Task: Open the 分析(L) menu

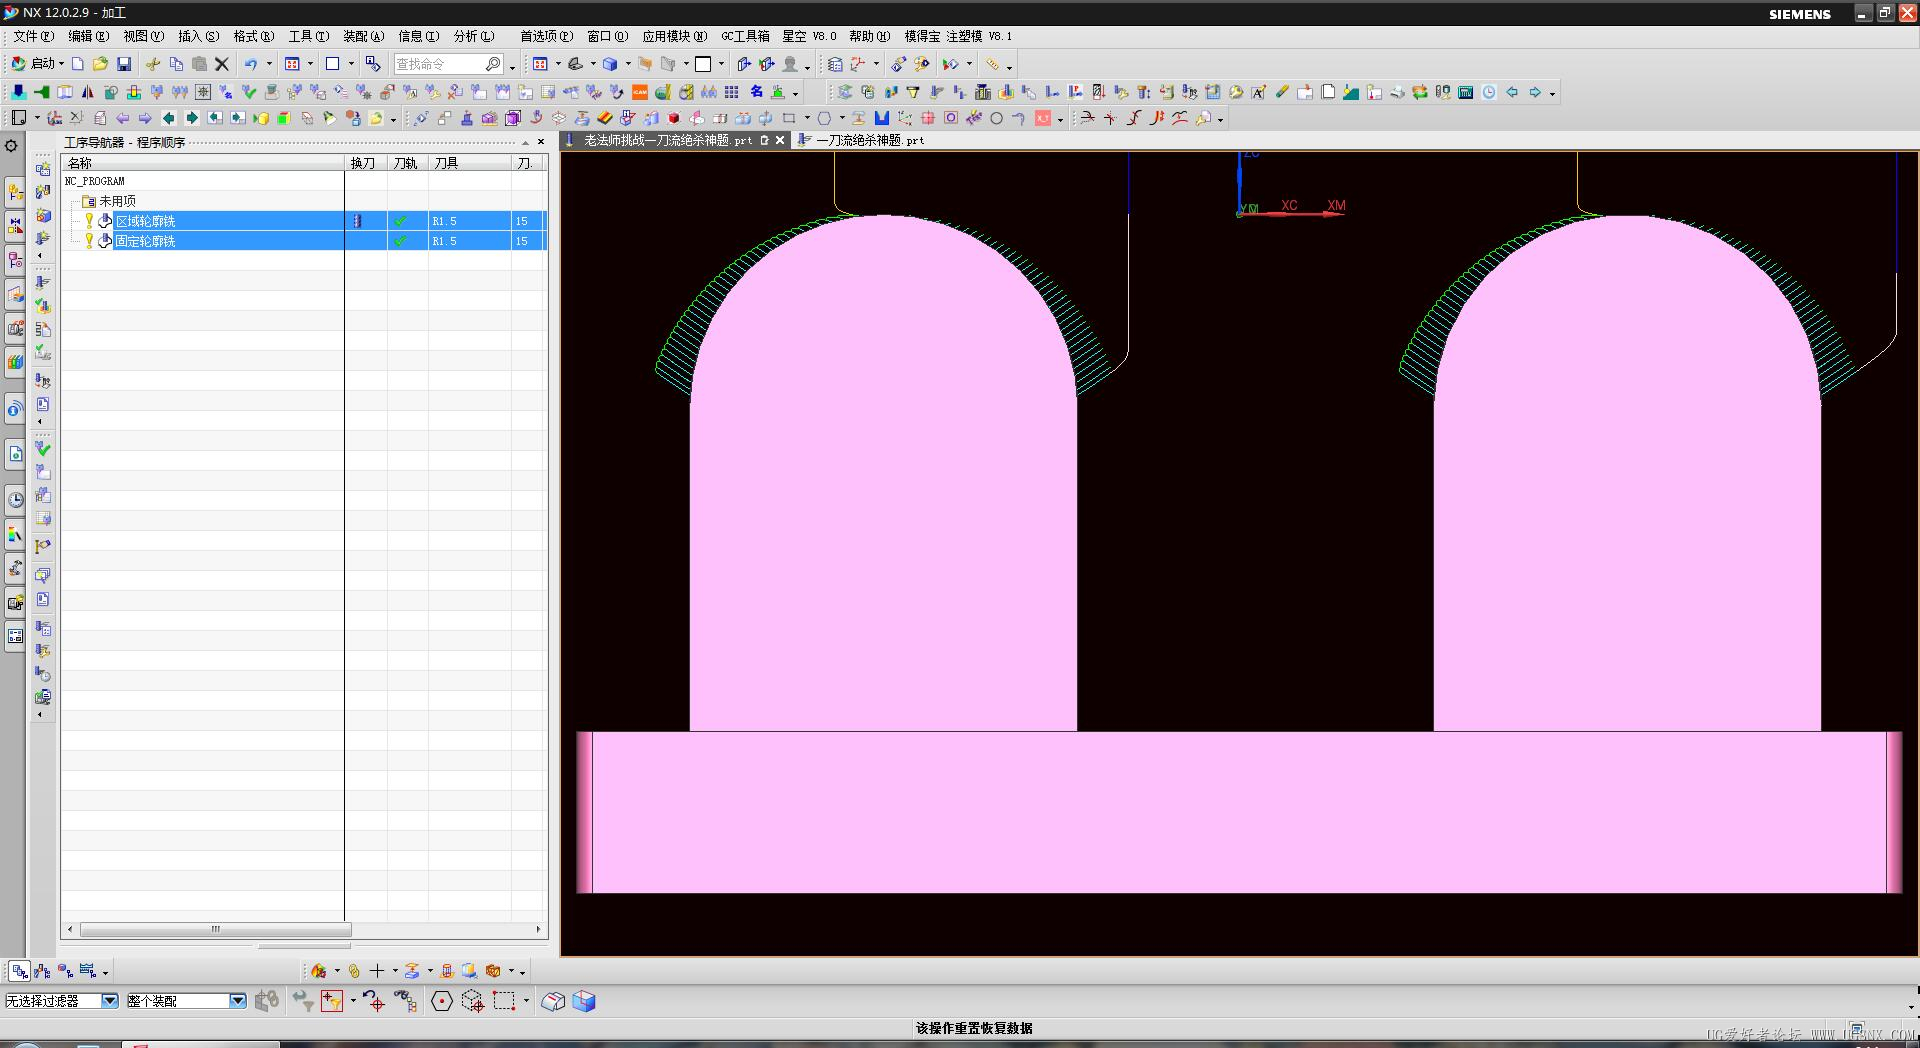Action: coord(474,36)
